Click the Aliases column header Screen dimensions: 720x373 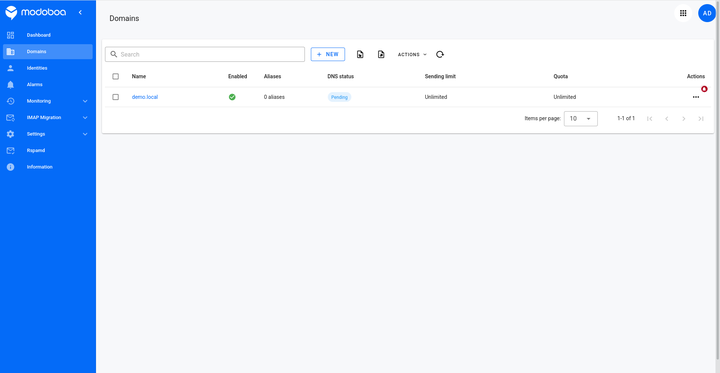coord(272,76)
